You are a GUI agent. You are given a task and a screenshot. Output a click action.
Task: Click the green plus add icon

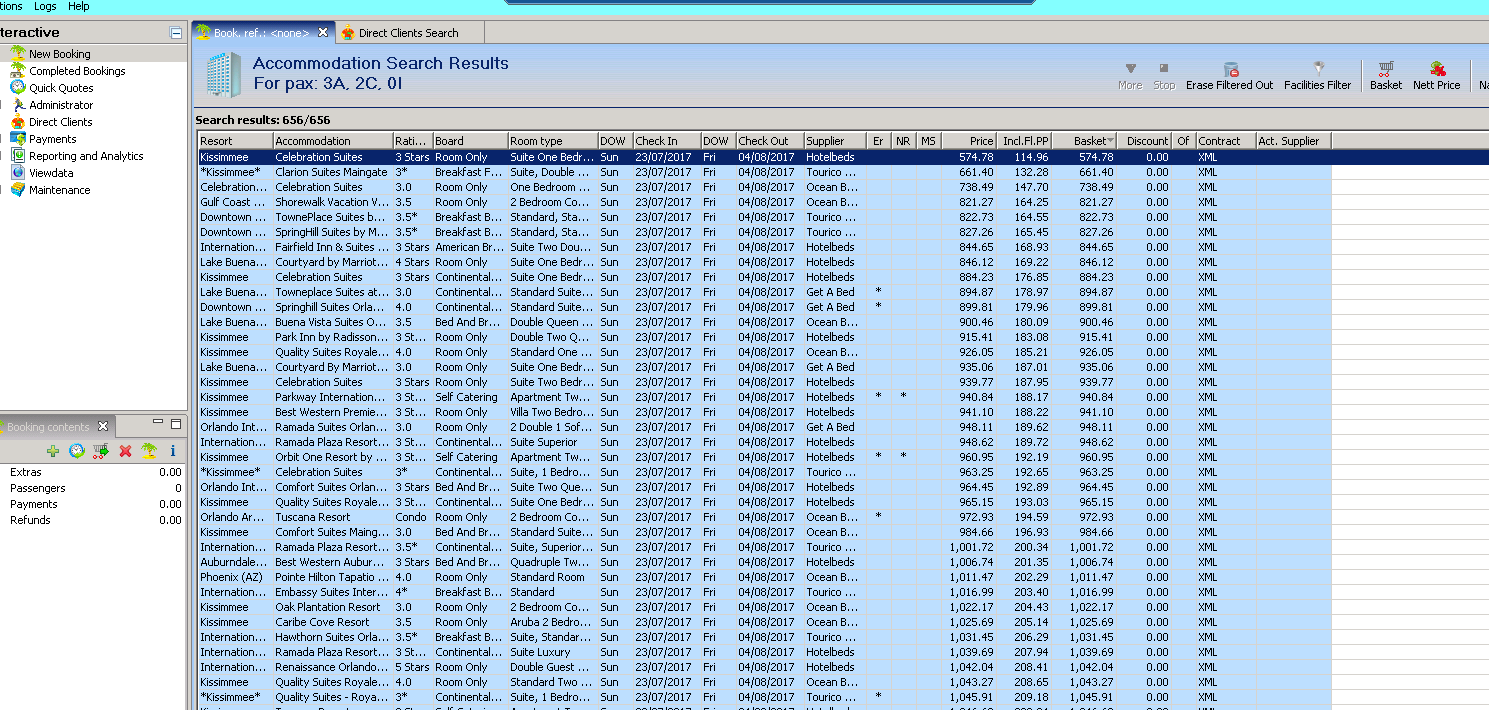[x=53, y=451]
